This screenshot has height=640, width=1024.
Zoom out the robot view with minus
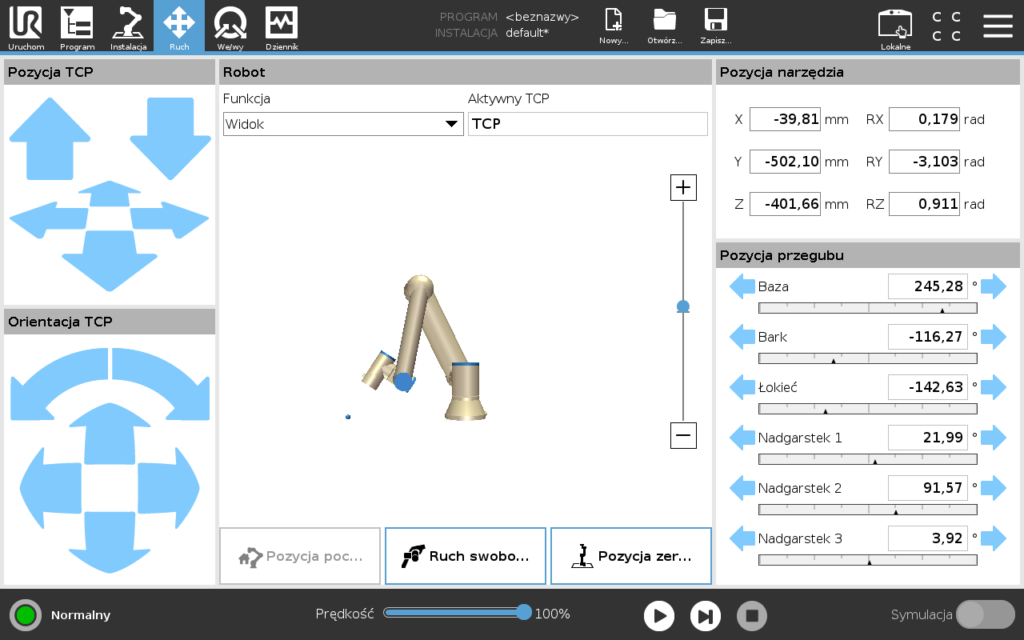tap(683, 436)
